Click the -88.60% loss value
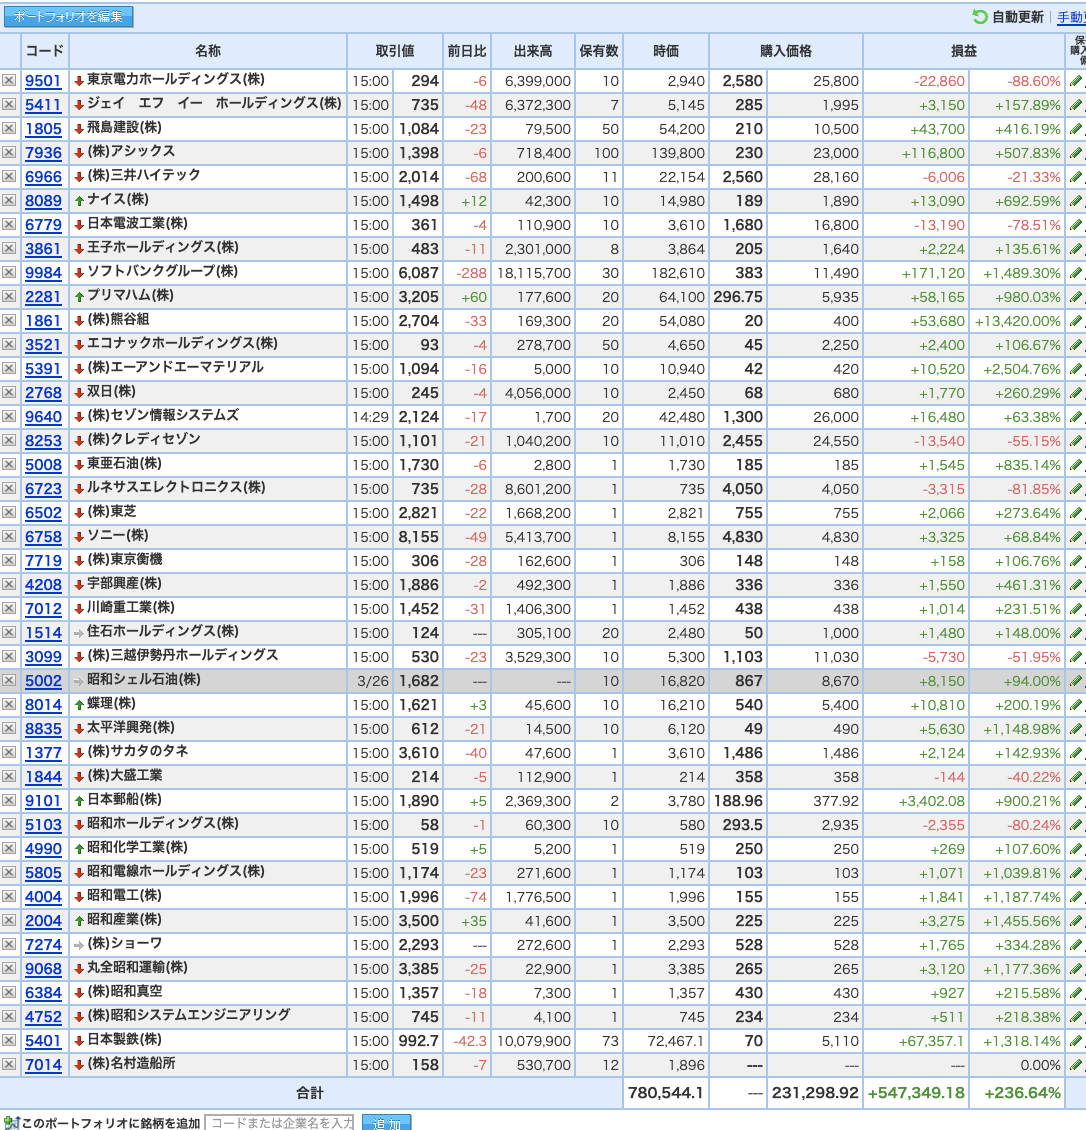 1033,81
